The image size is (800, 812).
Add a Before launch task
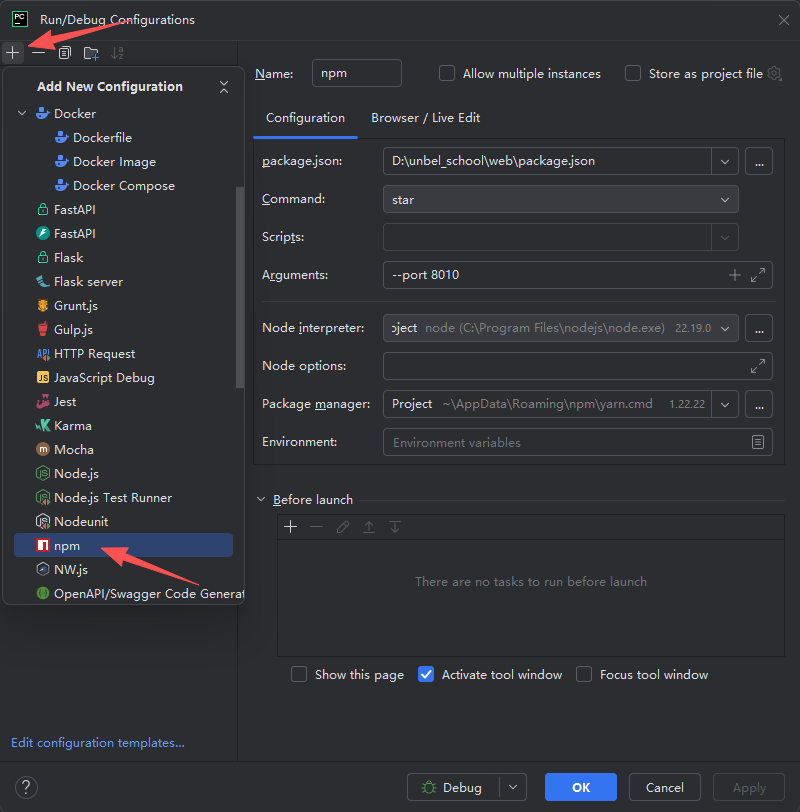pyautogui.click(x=290, y=527)
